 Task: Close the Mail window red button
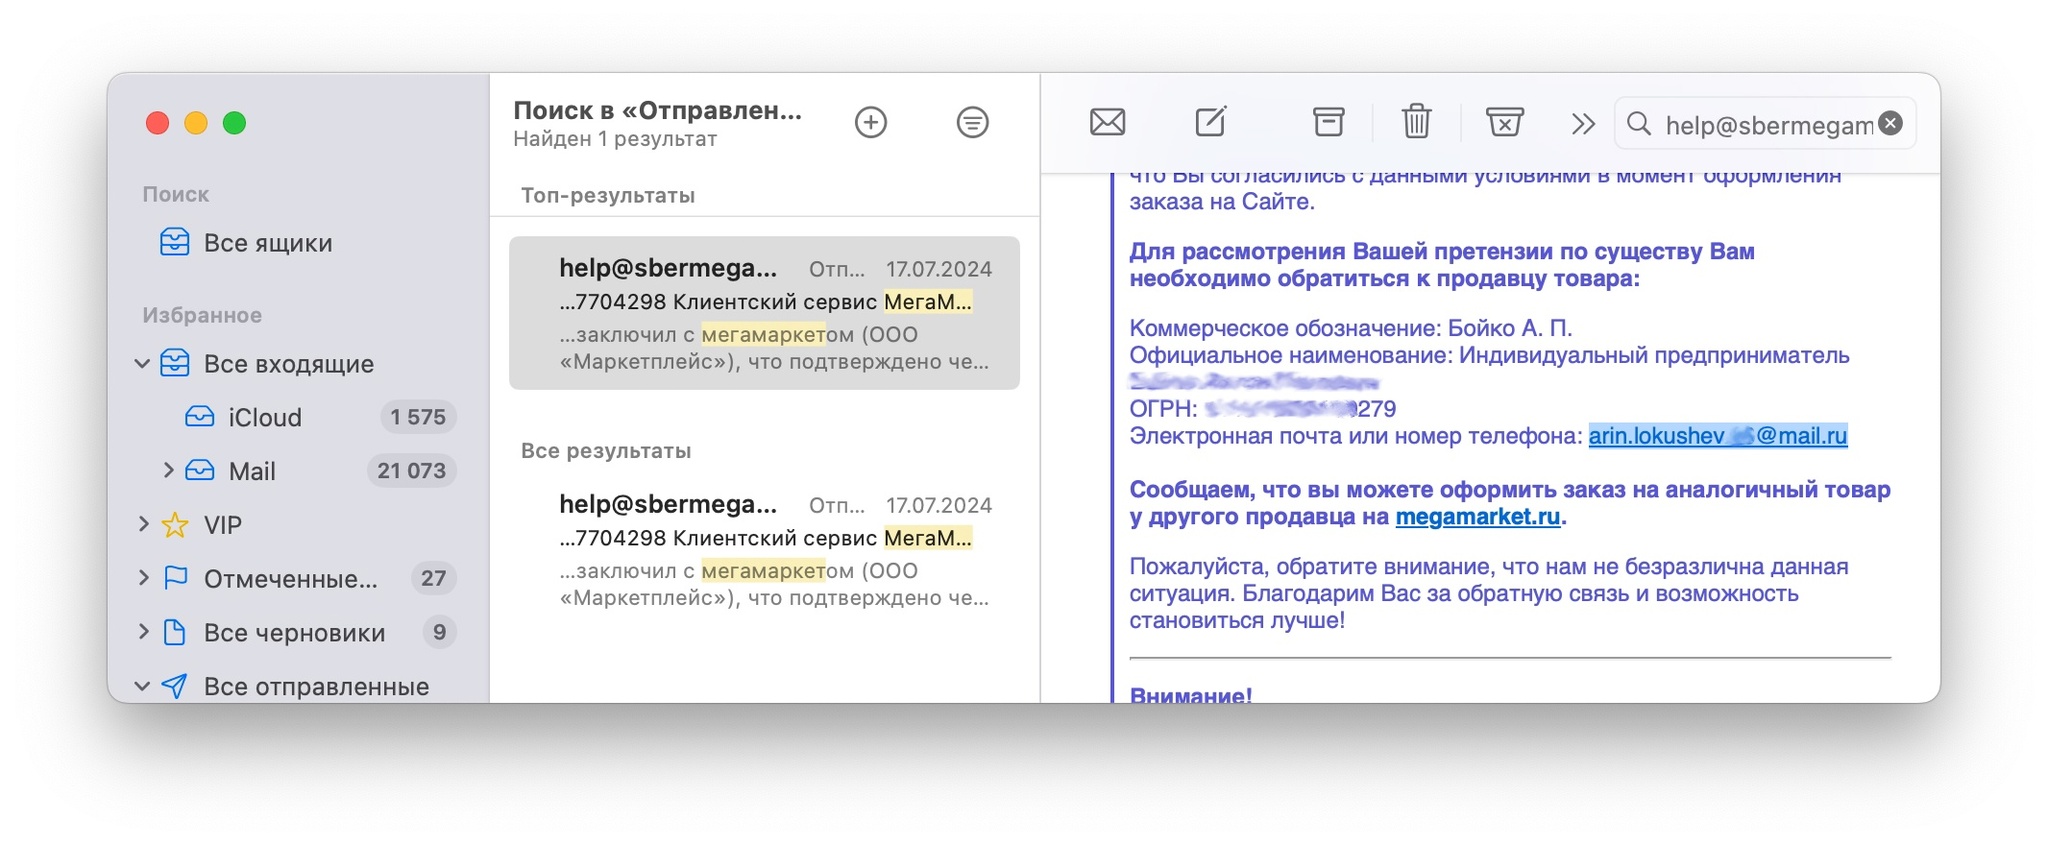tap(157, 123)
